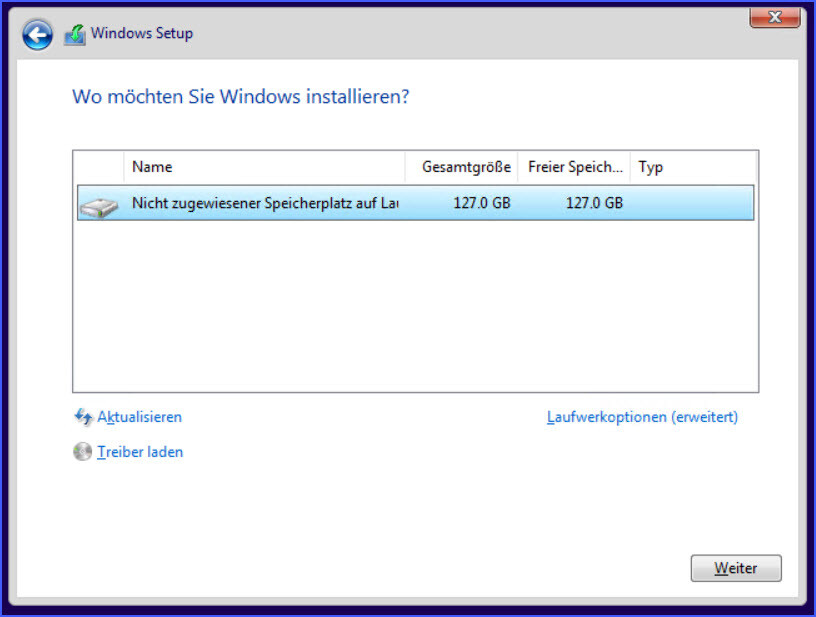This screenshot has height=617, width=816.
Task: Sort by the Gesamtgröße column header
Action: point(462,167)
